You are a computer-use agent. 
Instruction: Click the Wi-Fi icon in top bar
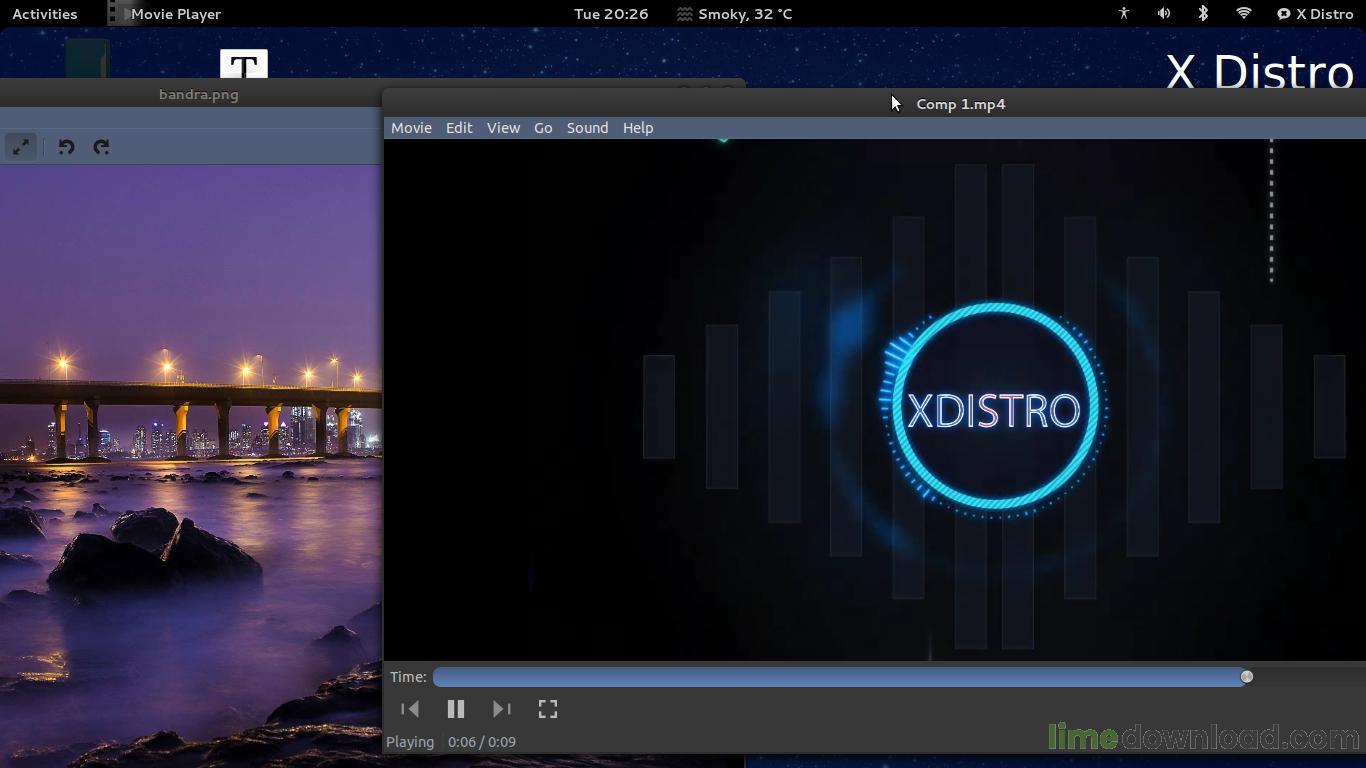tap(1243, 14)
